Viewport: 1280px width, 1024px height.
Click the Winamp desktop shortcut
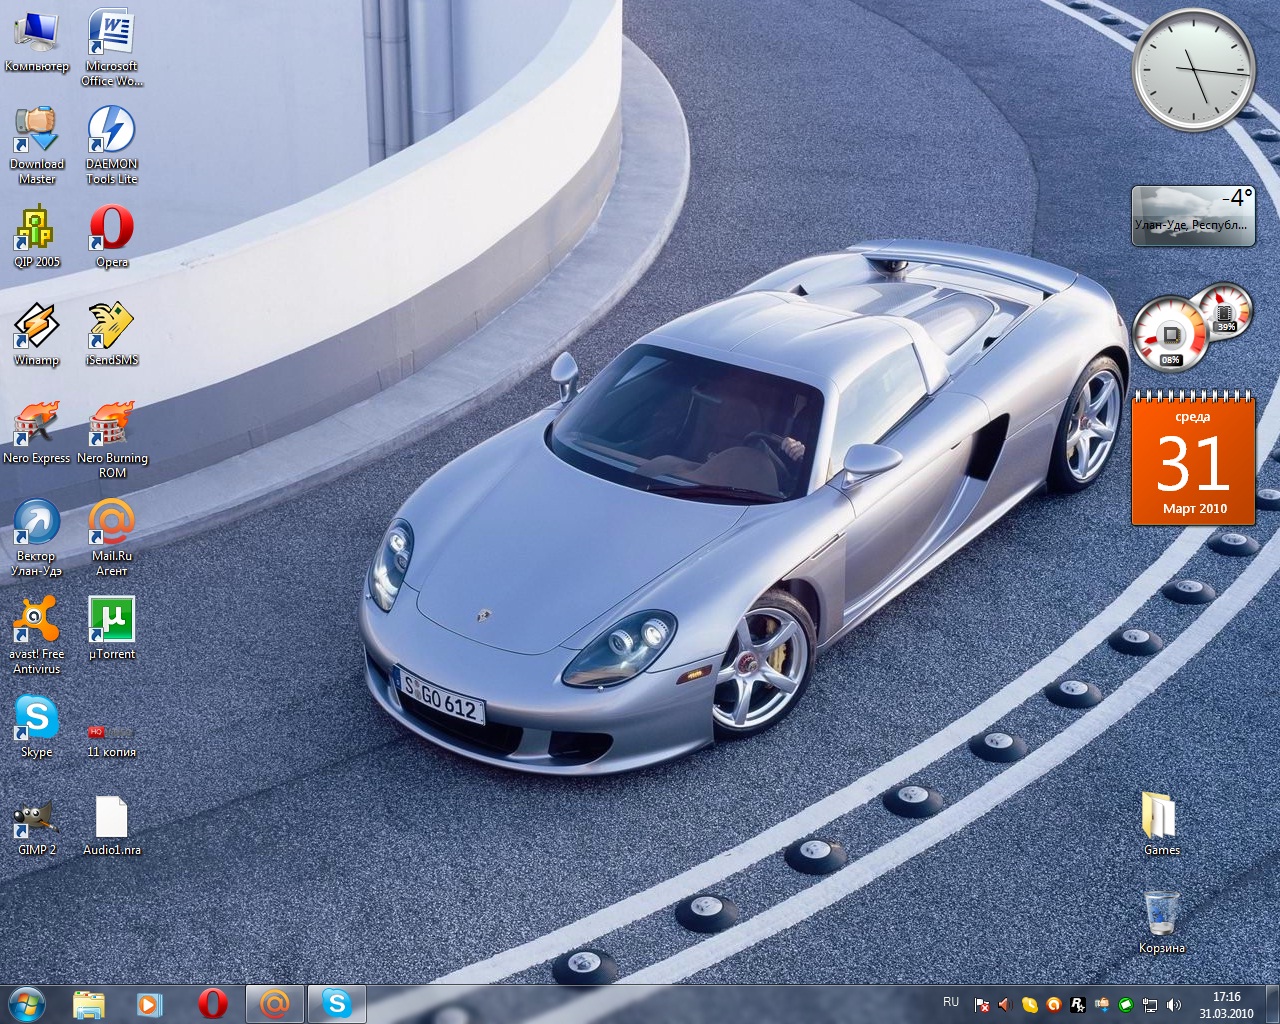tap(36, 328)
